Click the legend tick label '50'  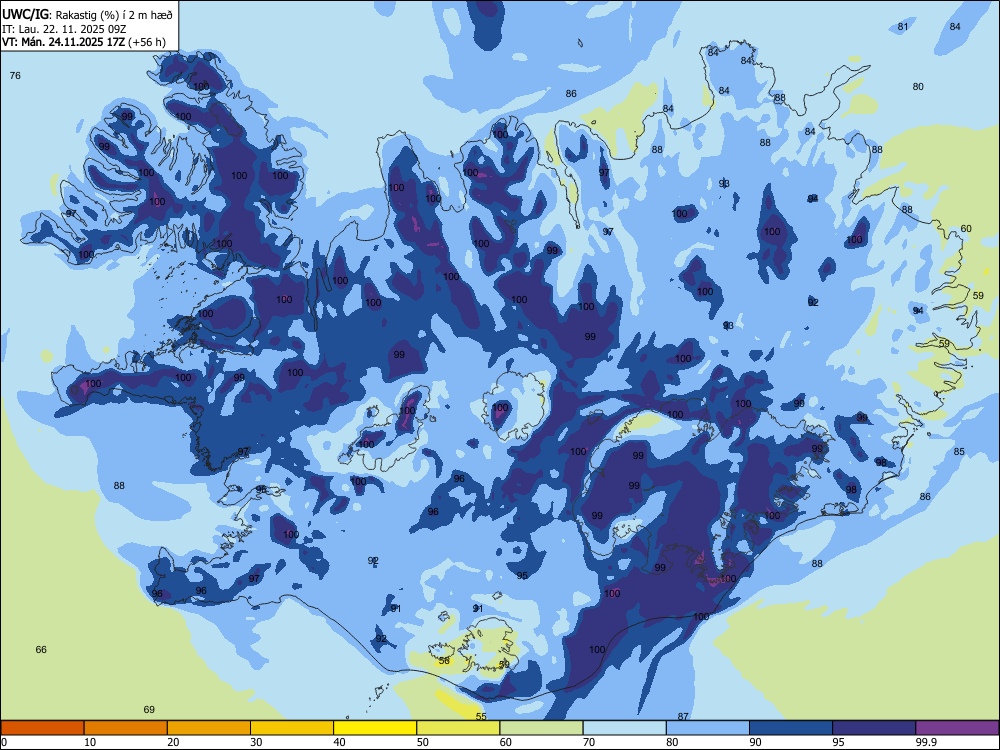point(423,742)
